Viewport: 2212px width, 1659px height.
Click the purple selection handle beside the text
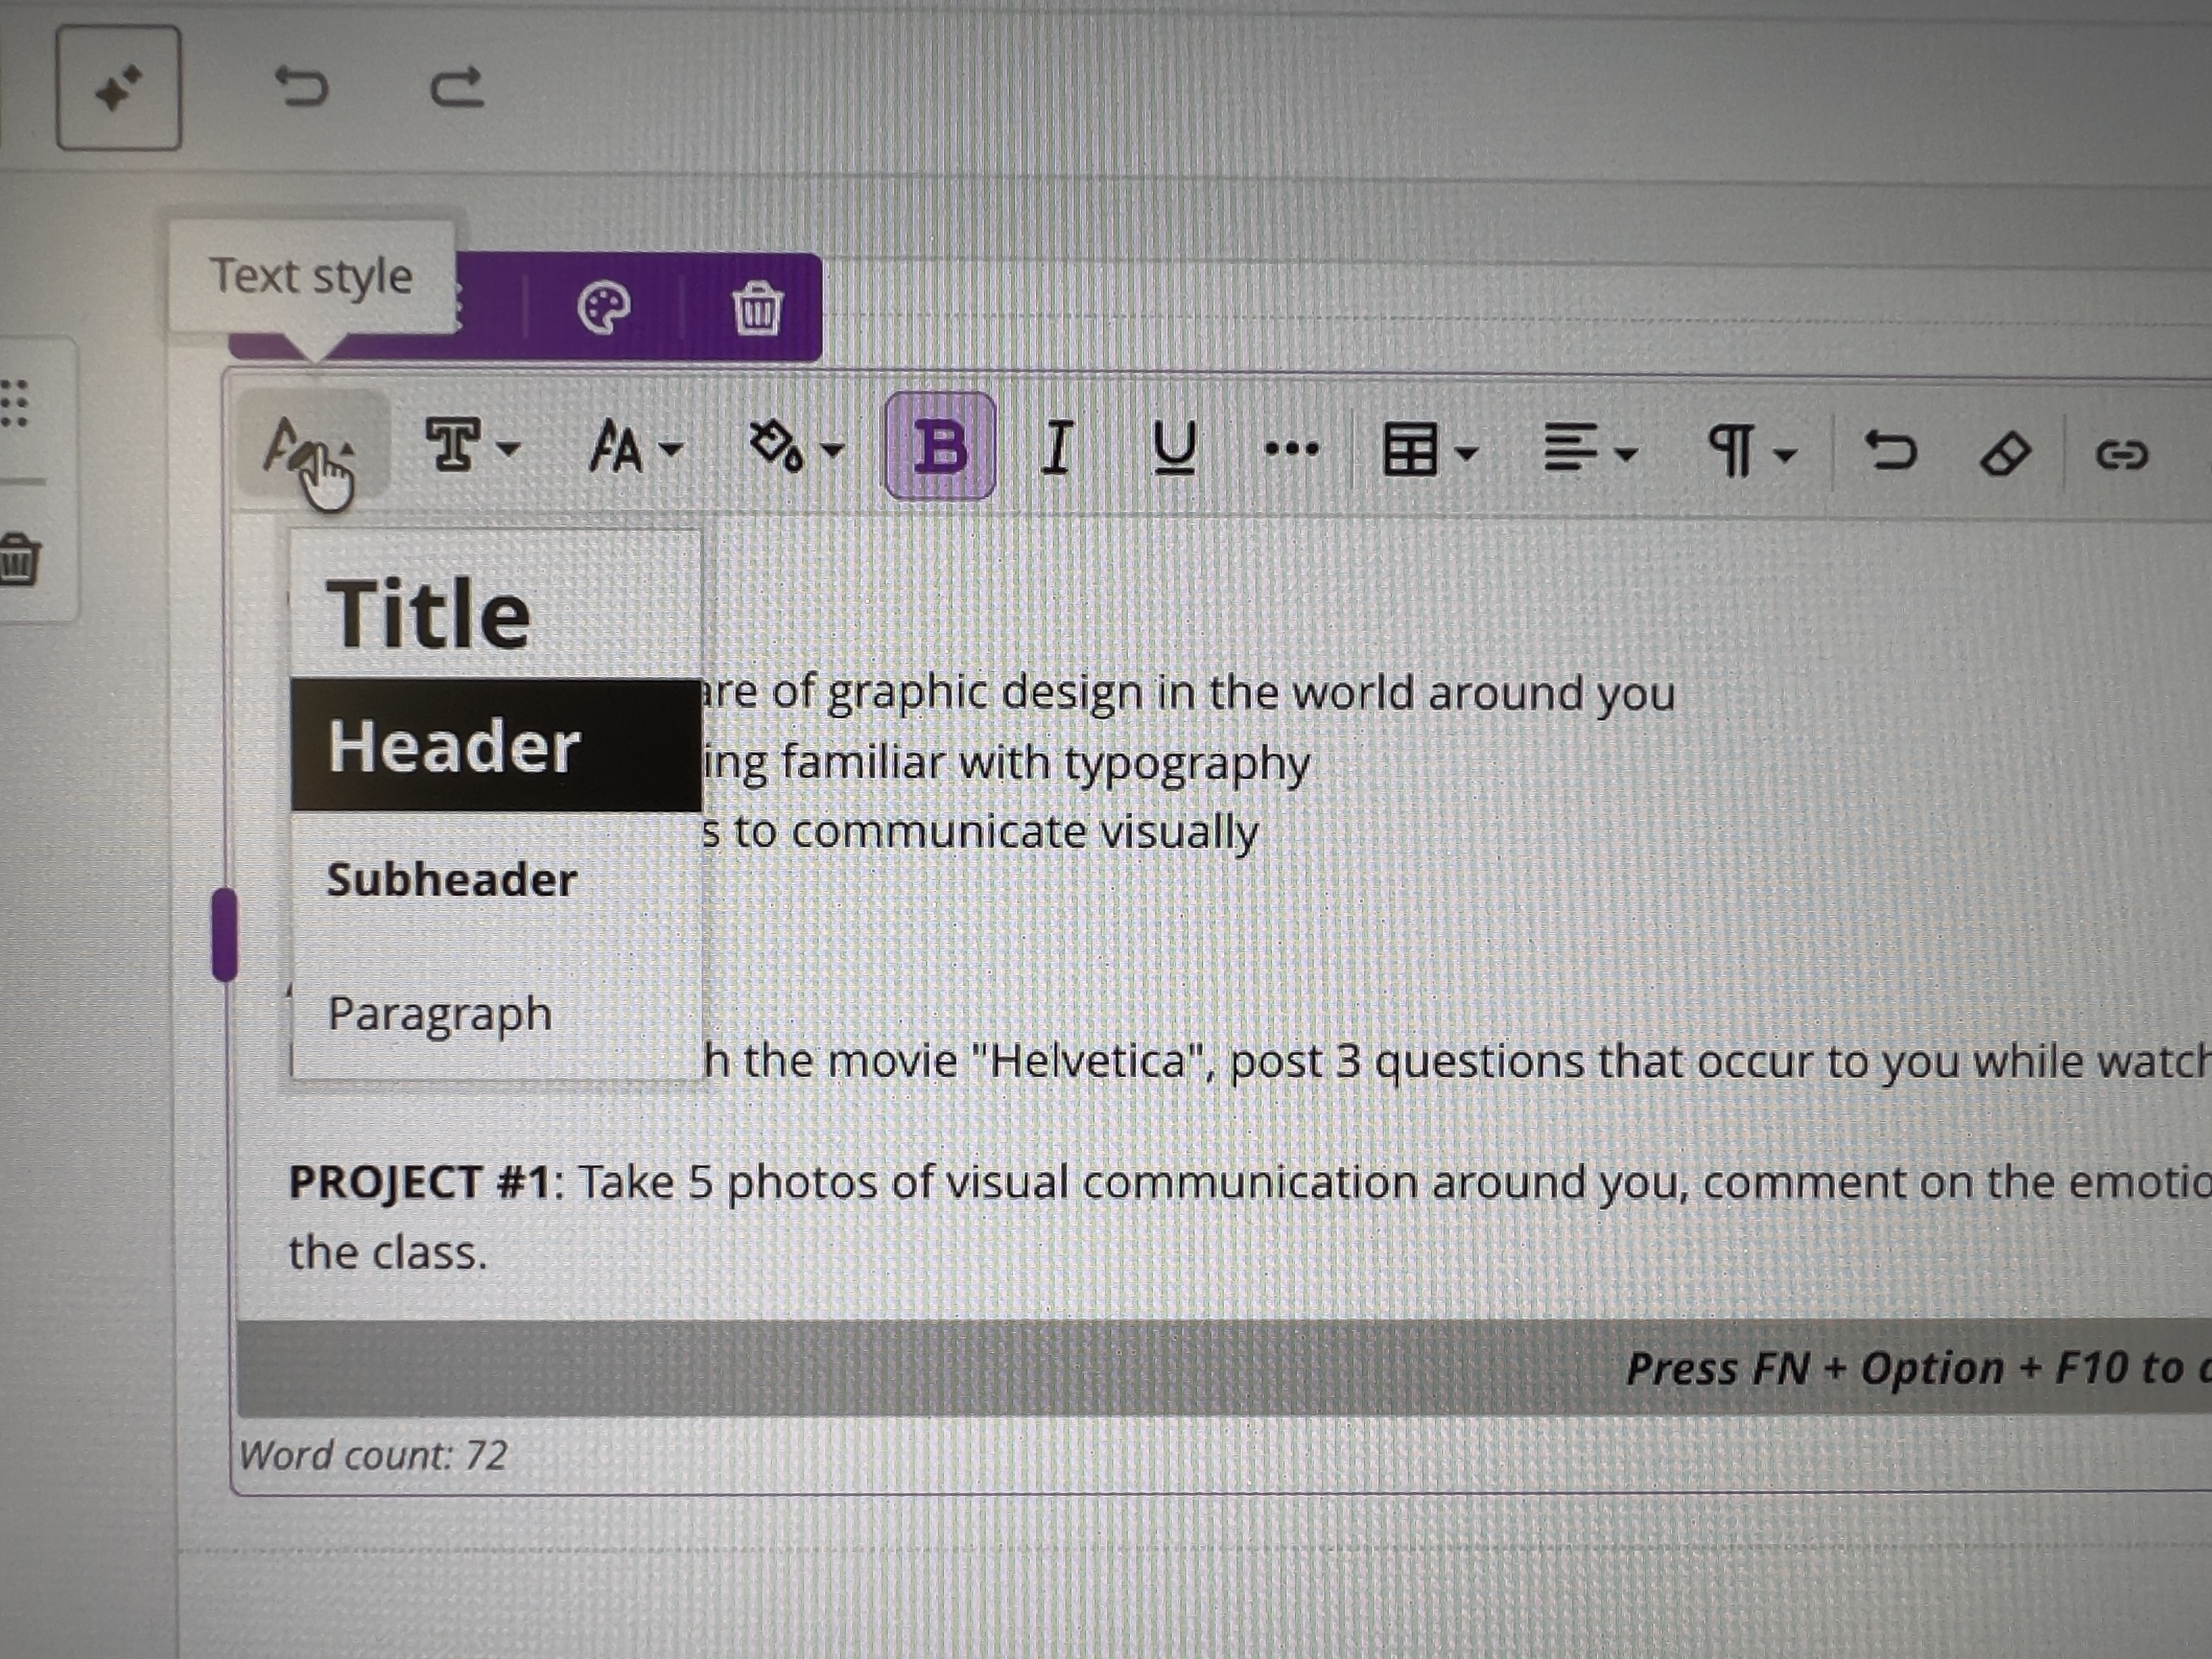pyautogui.click(x=225, y=935)
